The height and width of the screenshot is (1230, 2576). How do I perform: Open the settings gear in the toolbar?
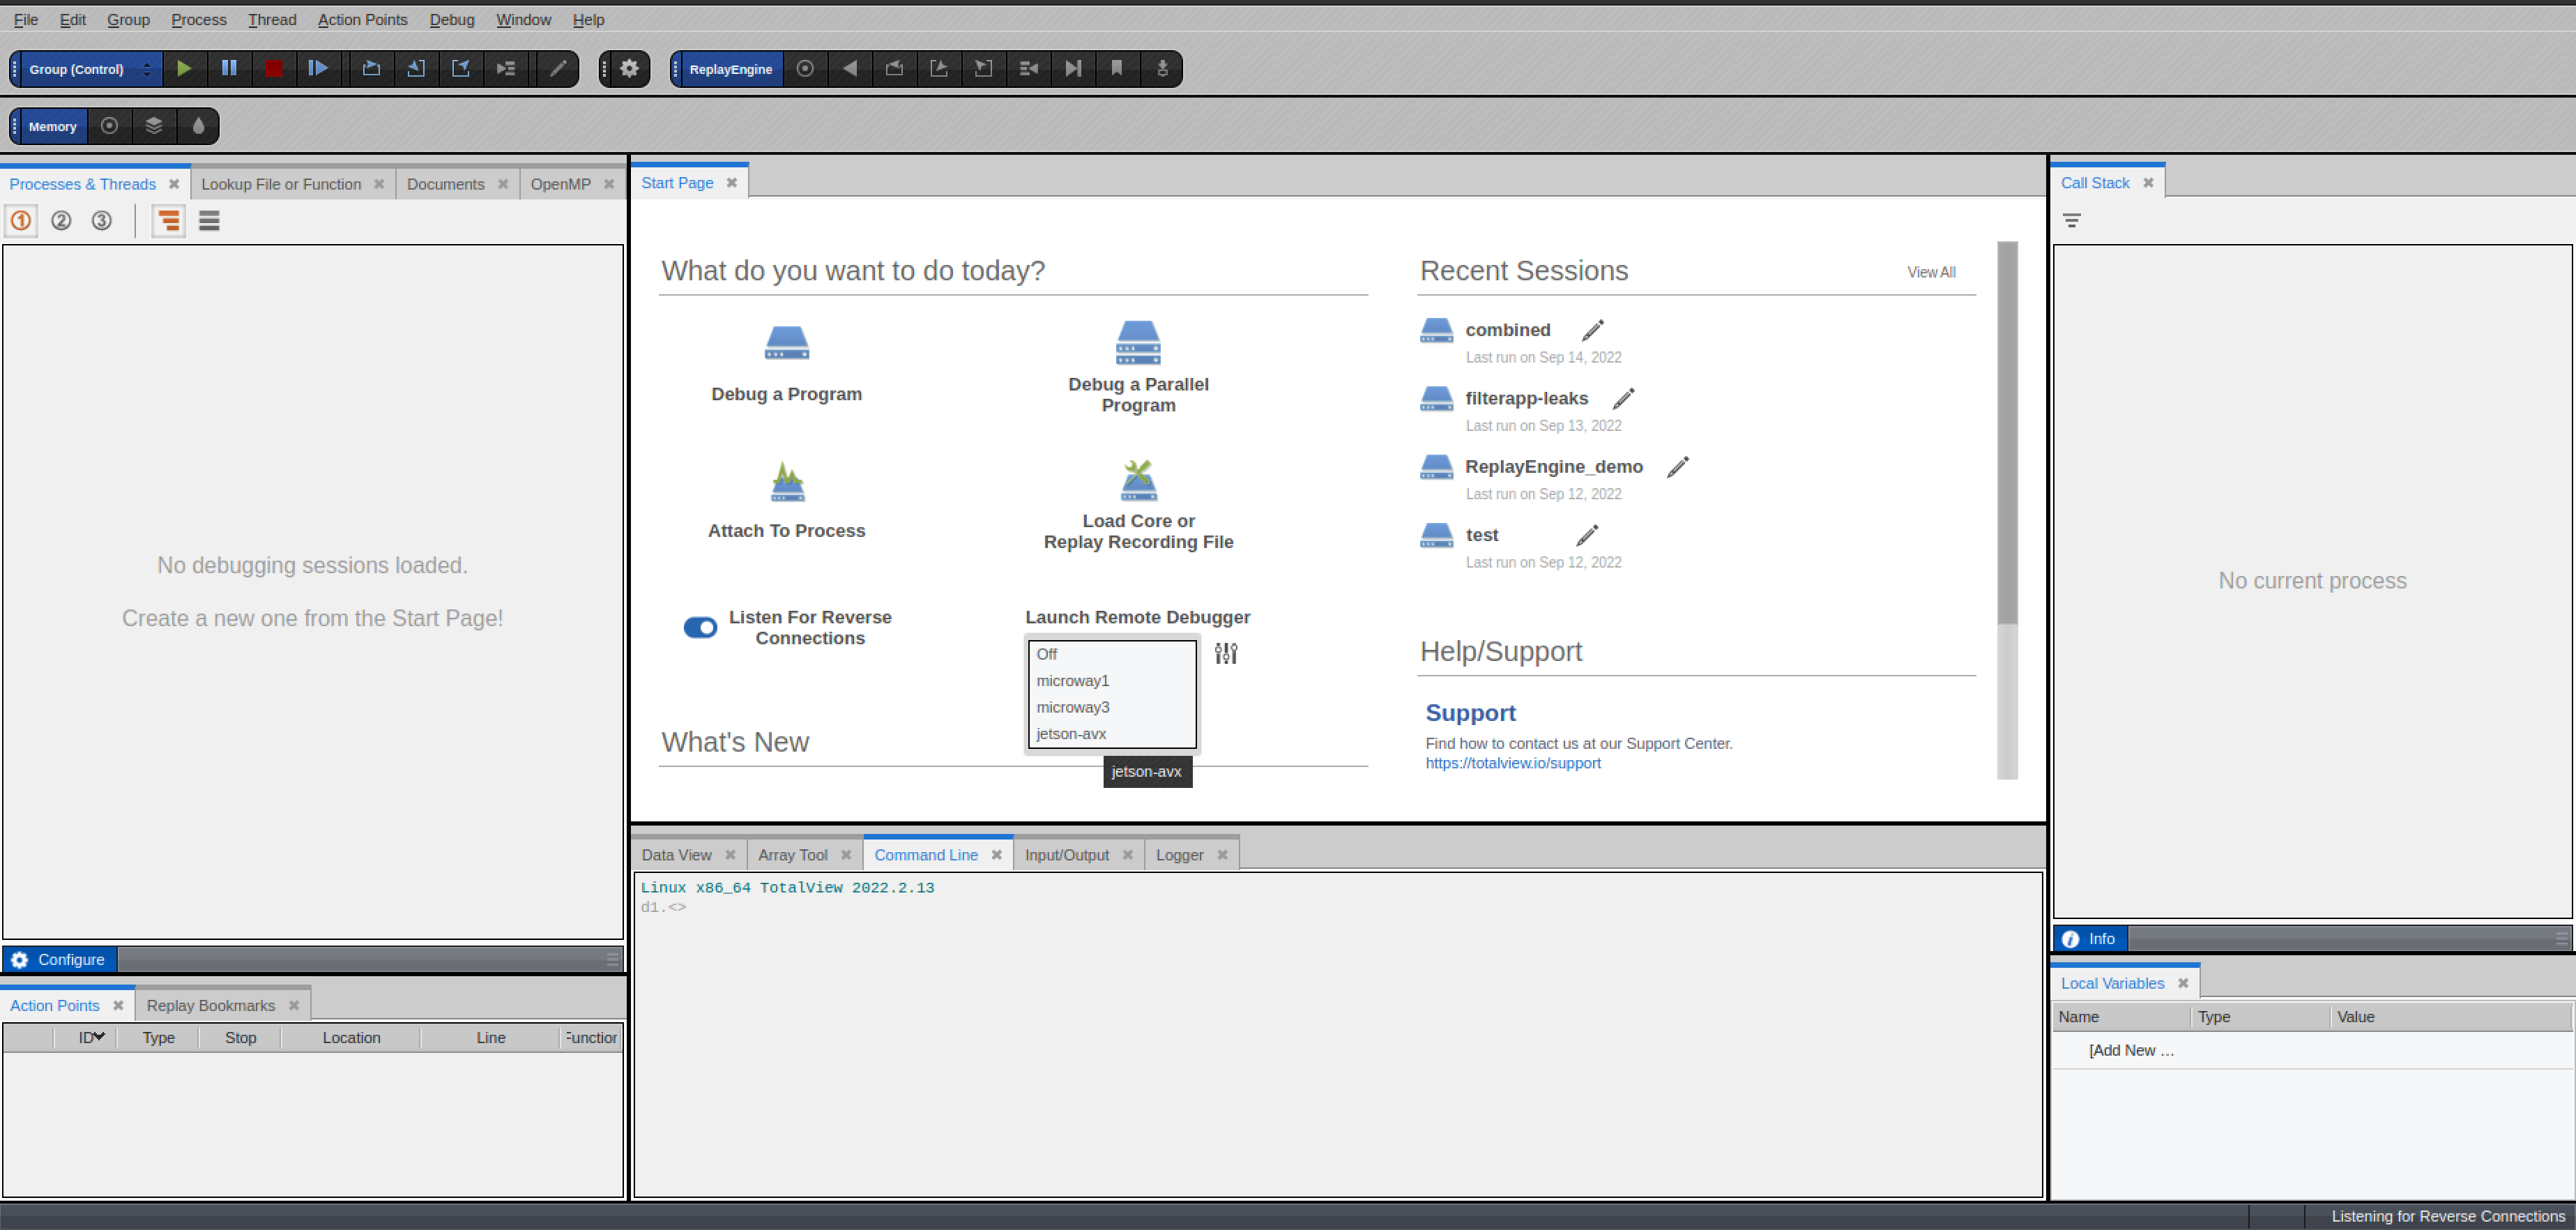[629, 68]
